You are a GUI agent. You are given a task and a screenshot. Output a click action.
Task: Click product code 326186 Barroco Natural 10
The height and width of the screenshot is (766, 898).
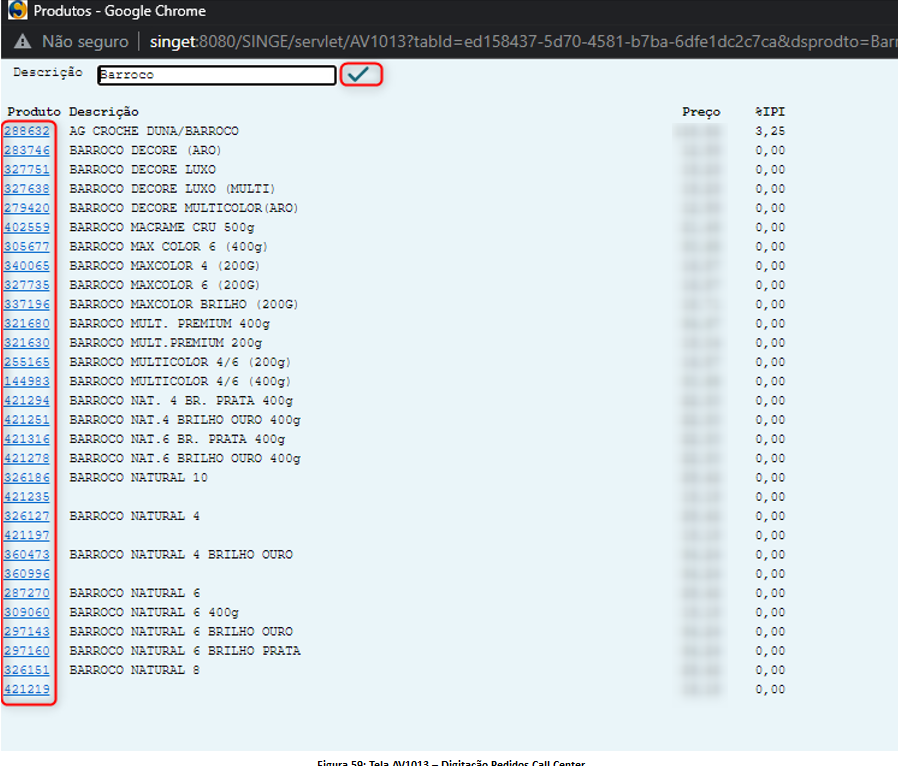coord(27,477)
